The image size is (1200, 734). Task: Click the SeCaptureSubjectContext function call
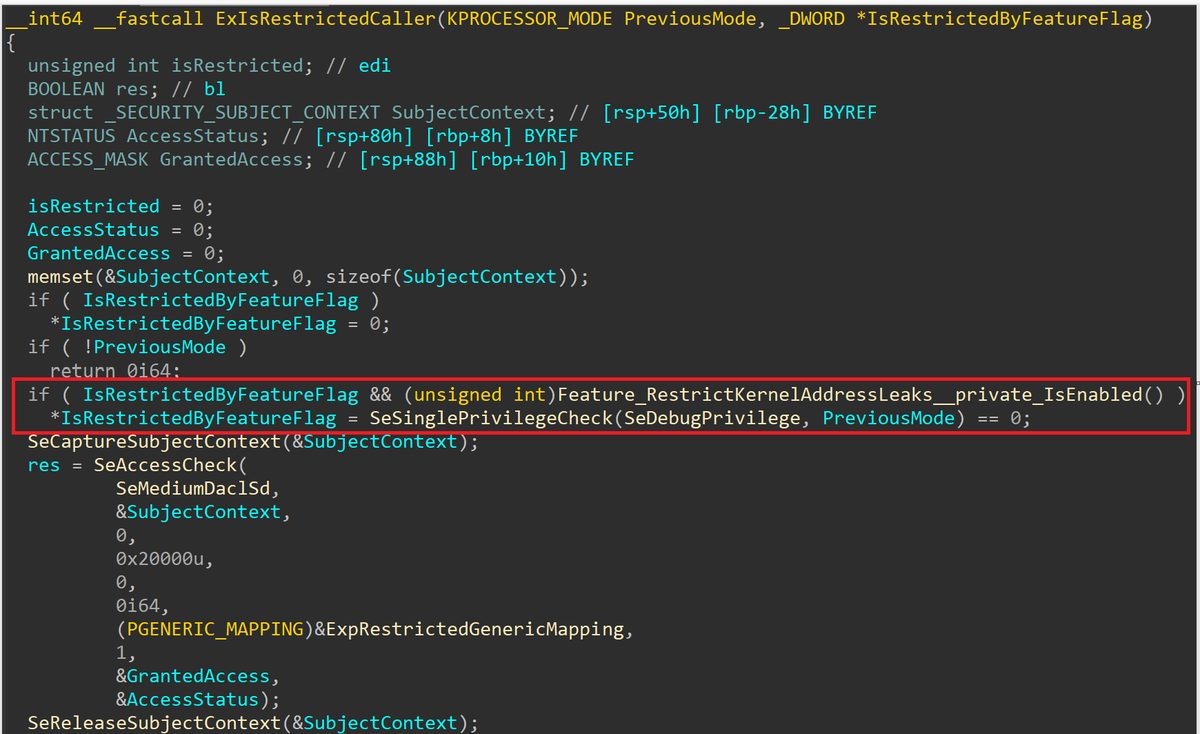click(153, 441)
